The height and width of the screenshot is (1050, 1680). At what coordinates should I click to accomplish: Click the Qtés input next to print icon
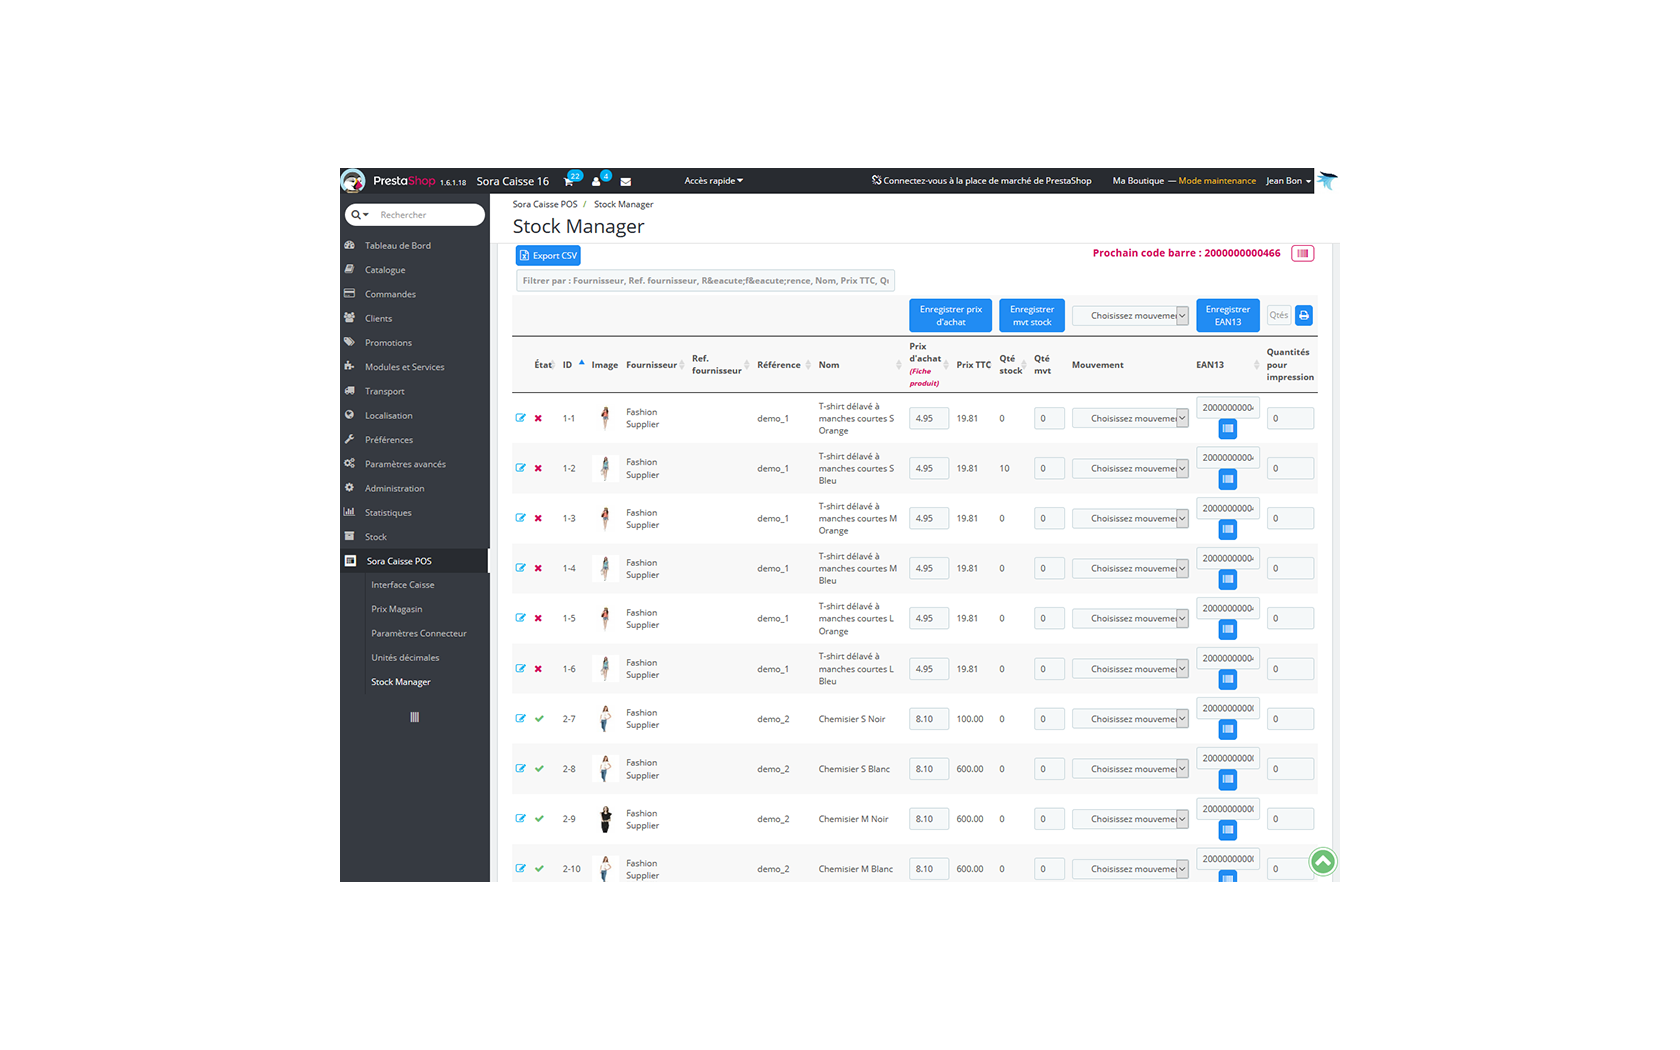[1279, 315]
